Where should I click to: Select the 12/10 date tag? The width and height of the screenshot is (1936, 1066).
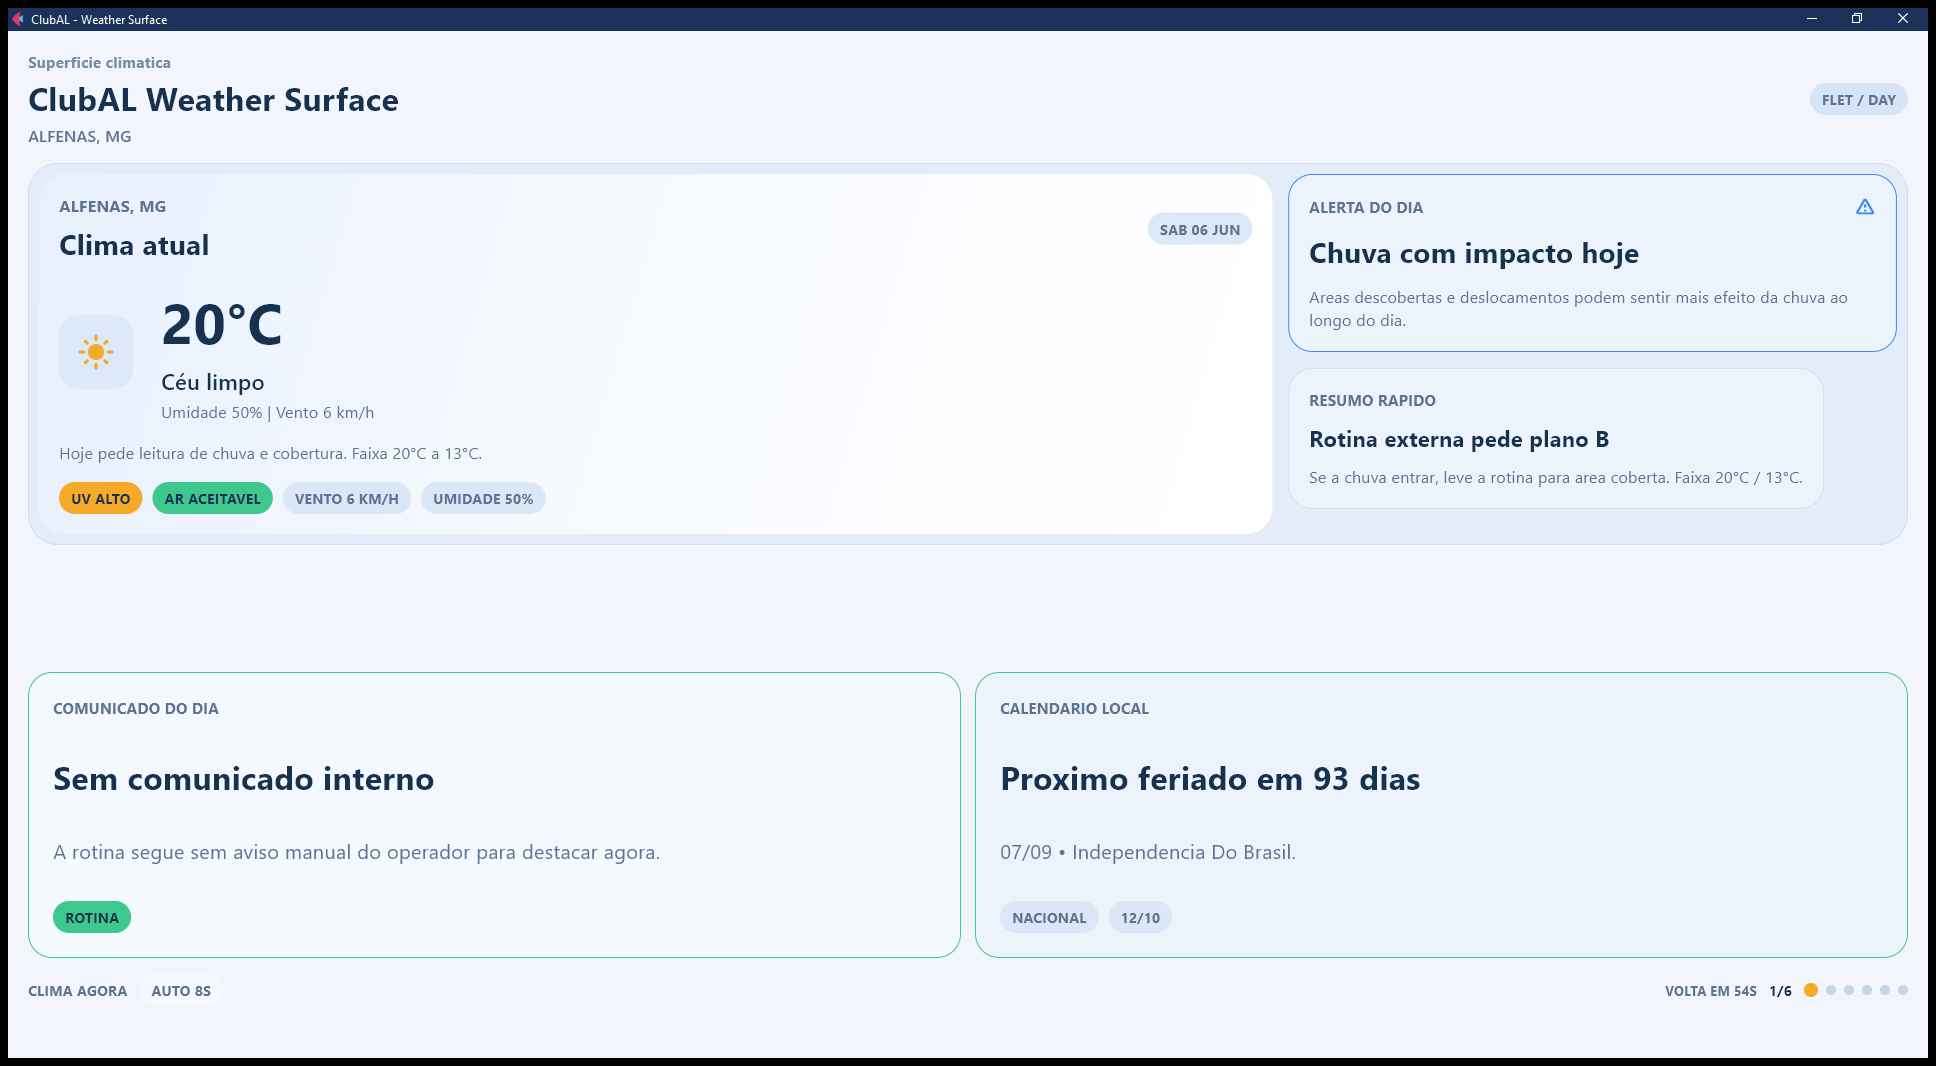1140,918
